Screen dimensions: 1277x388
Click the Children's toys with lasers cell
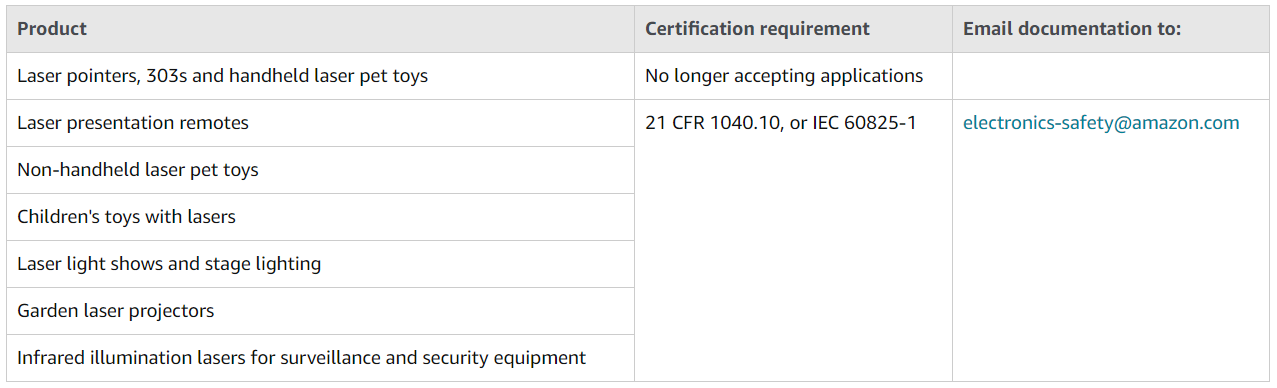point(320,217)
